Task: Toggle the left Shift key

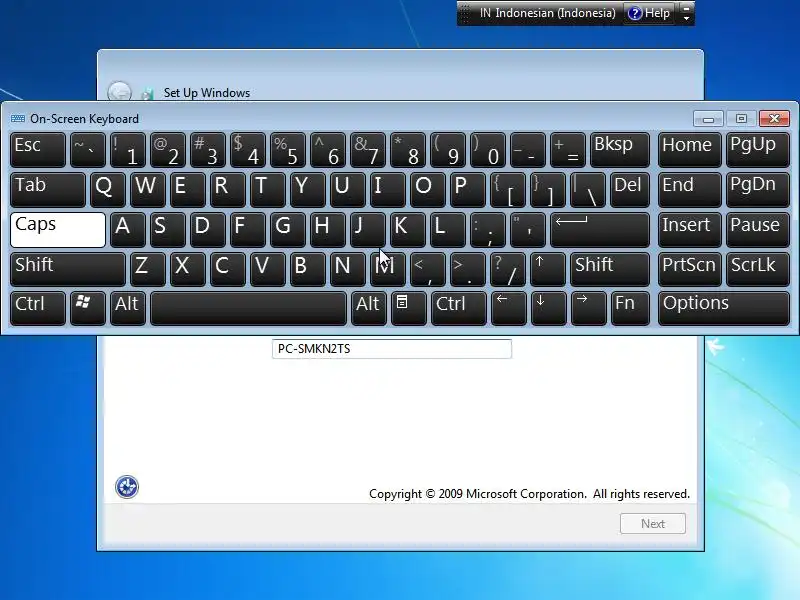Action: pyautogui.click(x=67, y=269)
